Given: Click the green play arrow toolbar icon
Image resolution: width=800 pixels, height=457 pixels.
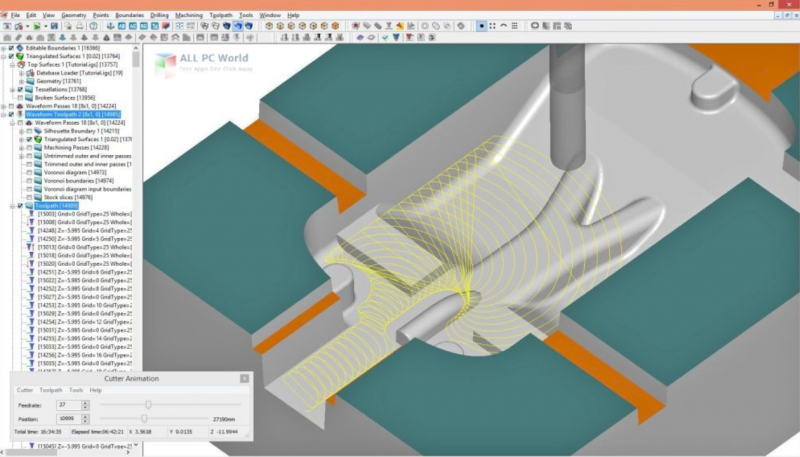Looking at the screenshot, I should (38, 26).
